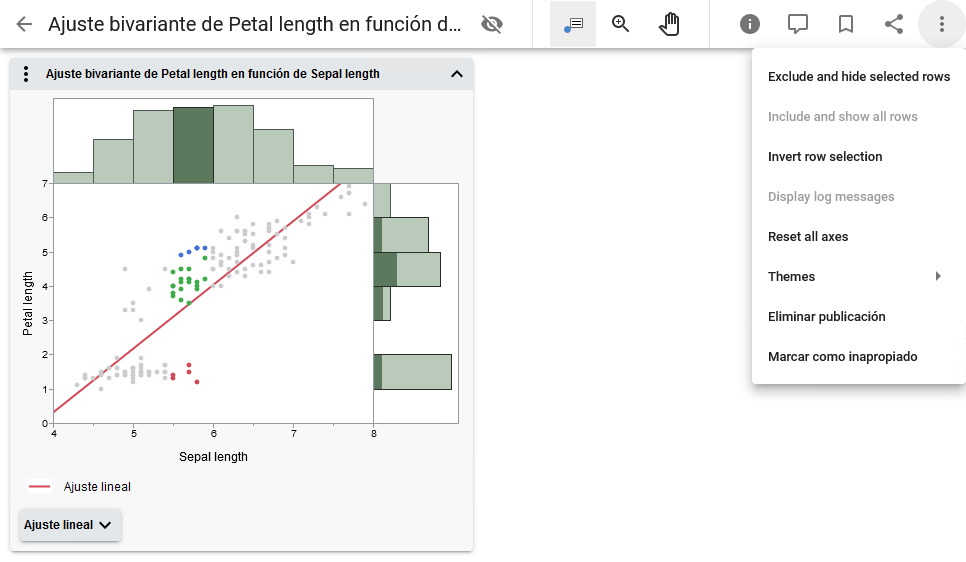Screen dimensions: 966x562
Task: Click the share icon
Action: tap(894, 24)
